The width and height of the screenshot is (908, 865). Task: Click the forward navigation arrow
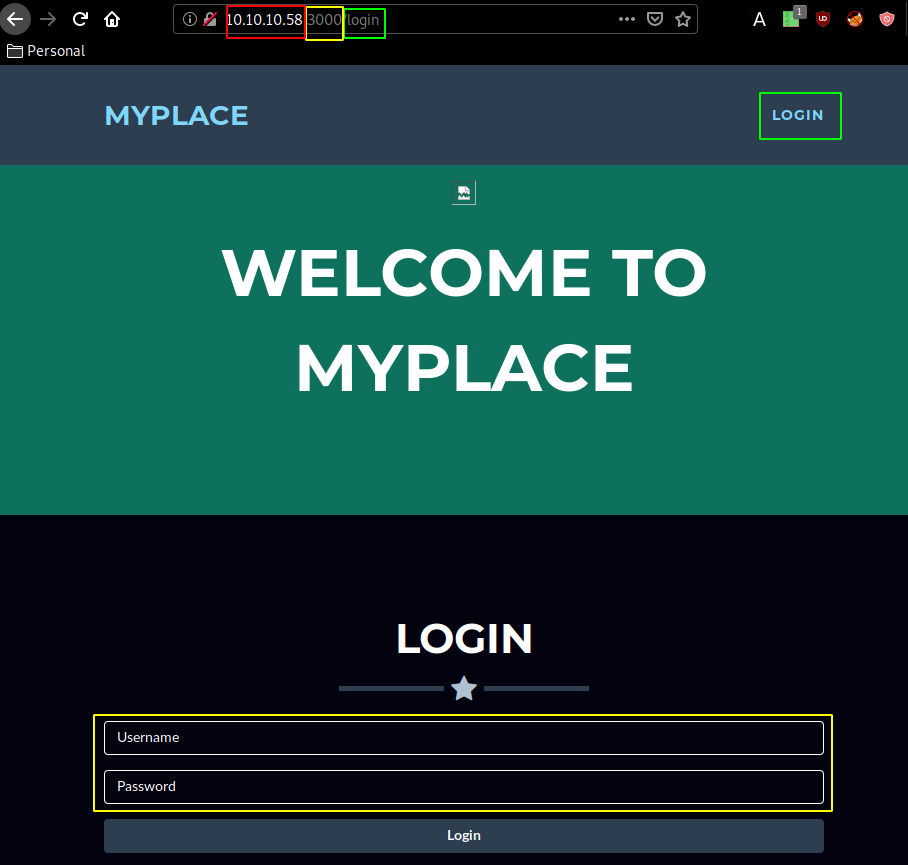[x=48, y=19]
